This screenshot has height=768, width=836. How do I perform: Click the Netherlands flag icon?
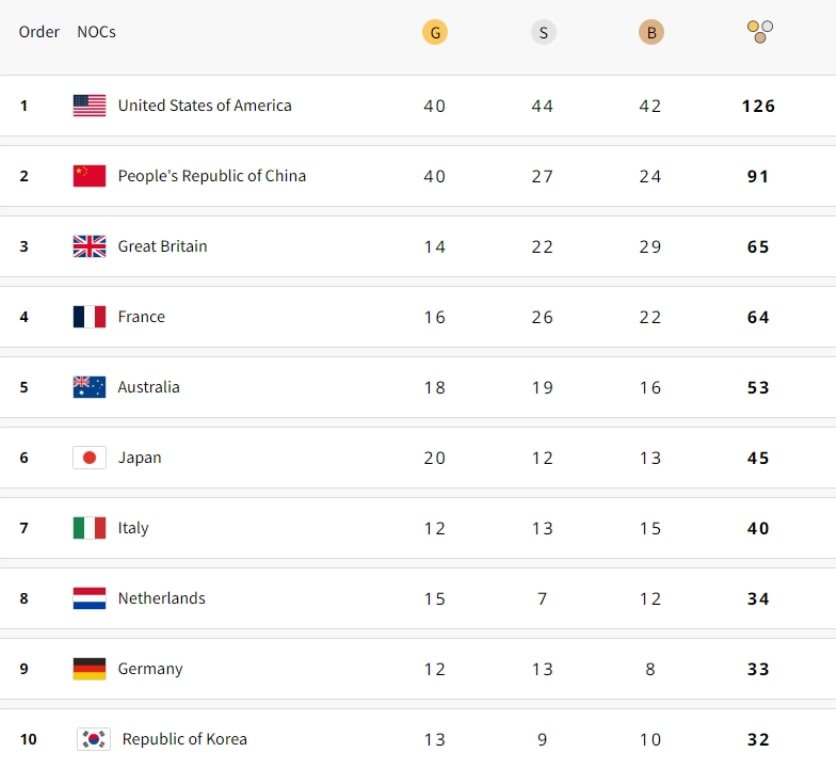click(89, 599)
